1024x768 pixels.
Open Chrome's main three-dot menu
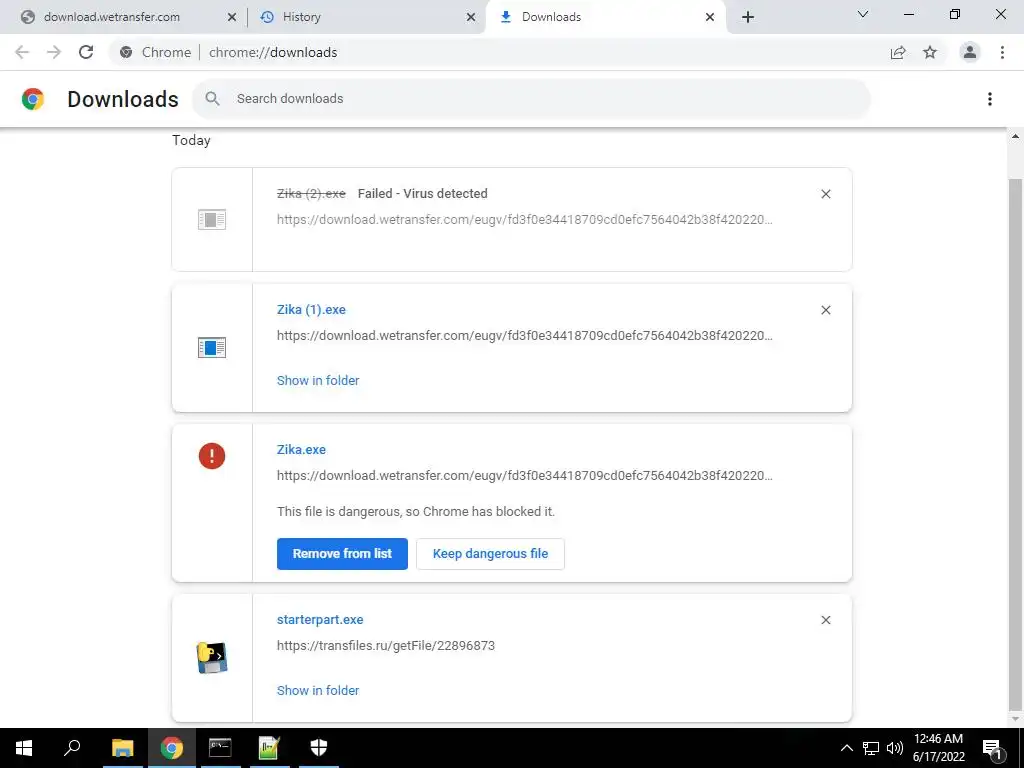[1002, 52]
